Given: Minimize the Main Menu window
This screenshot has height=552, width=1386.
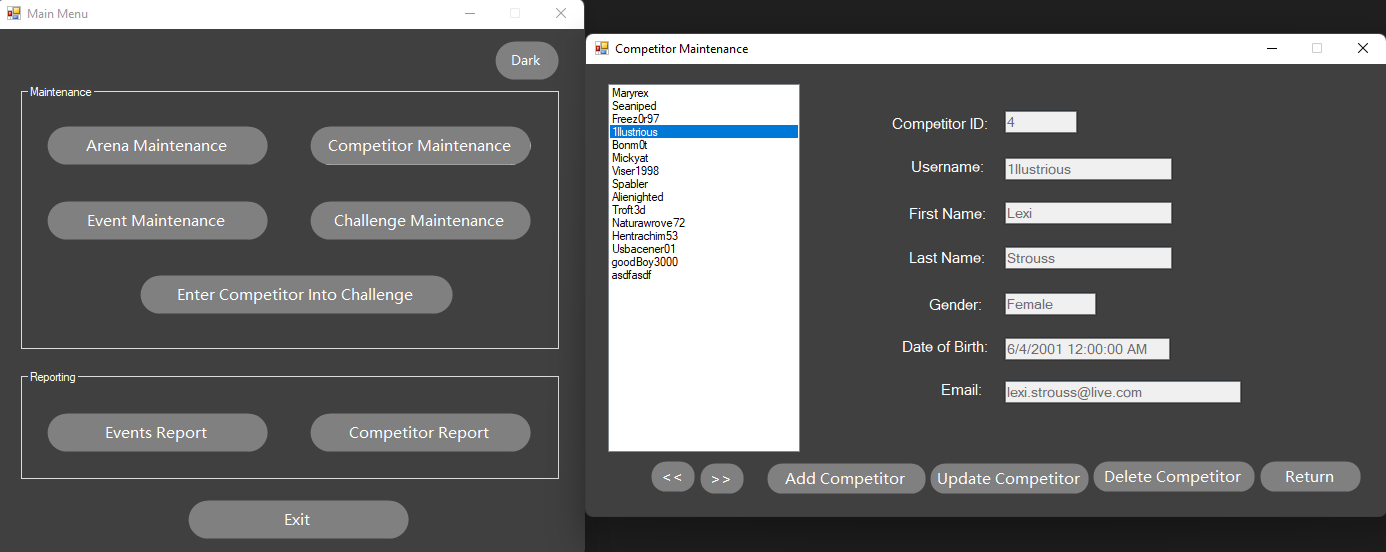Looking at the screenshot, I should point(470,13).
